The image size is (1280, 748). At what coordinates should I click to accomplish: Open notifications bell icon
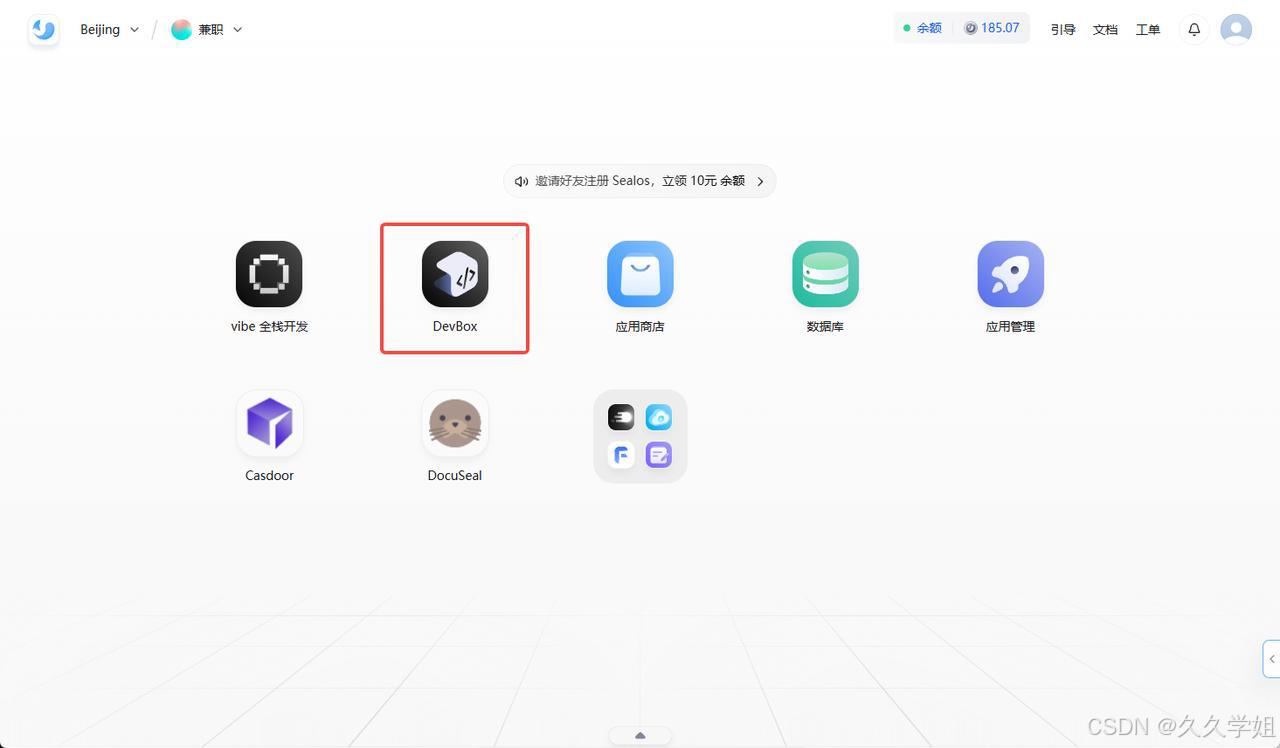pyautogui.click(x=1194, y=30)
